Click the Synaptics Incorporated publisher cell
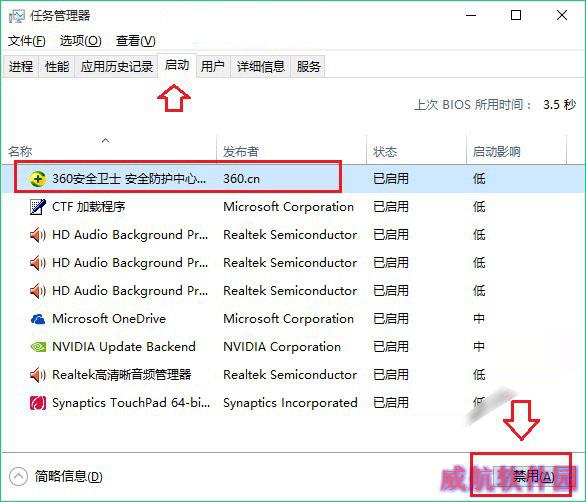 point(290,403)
